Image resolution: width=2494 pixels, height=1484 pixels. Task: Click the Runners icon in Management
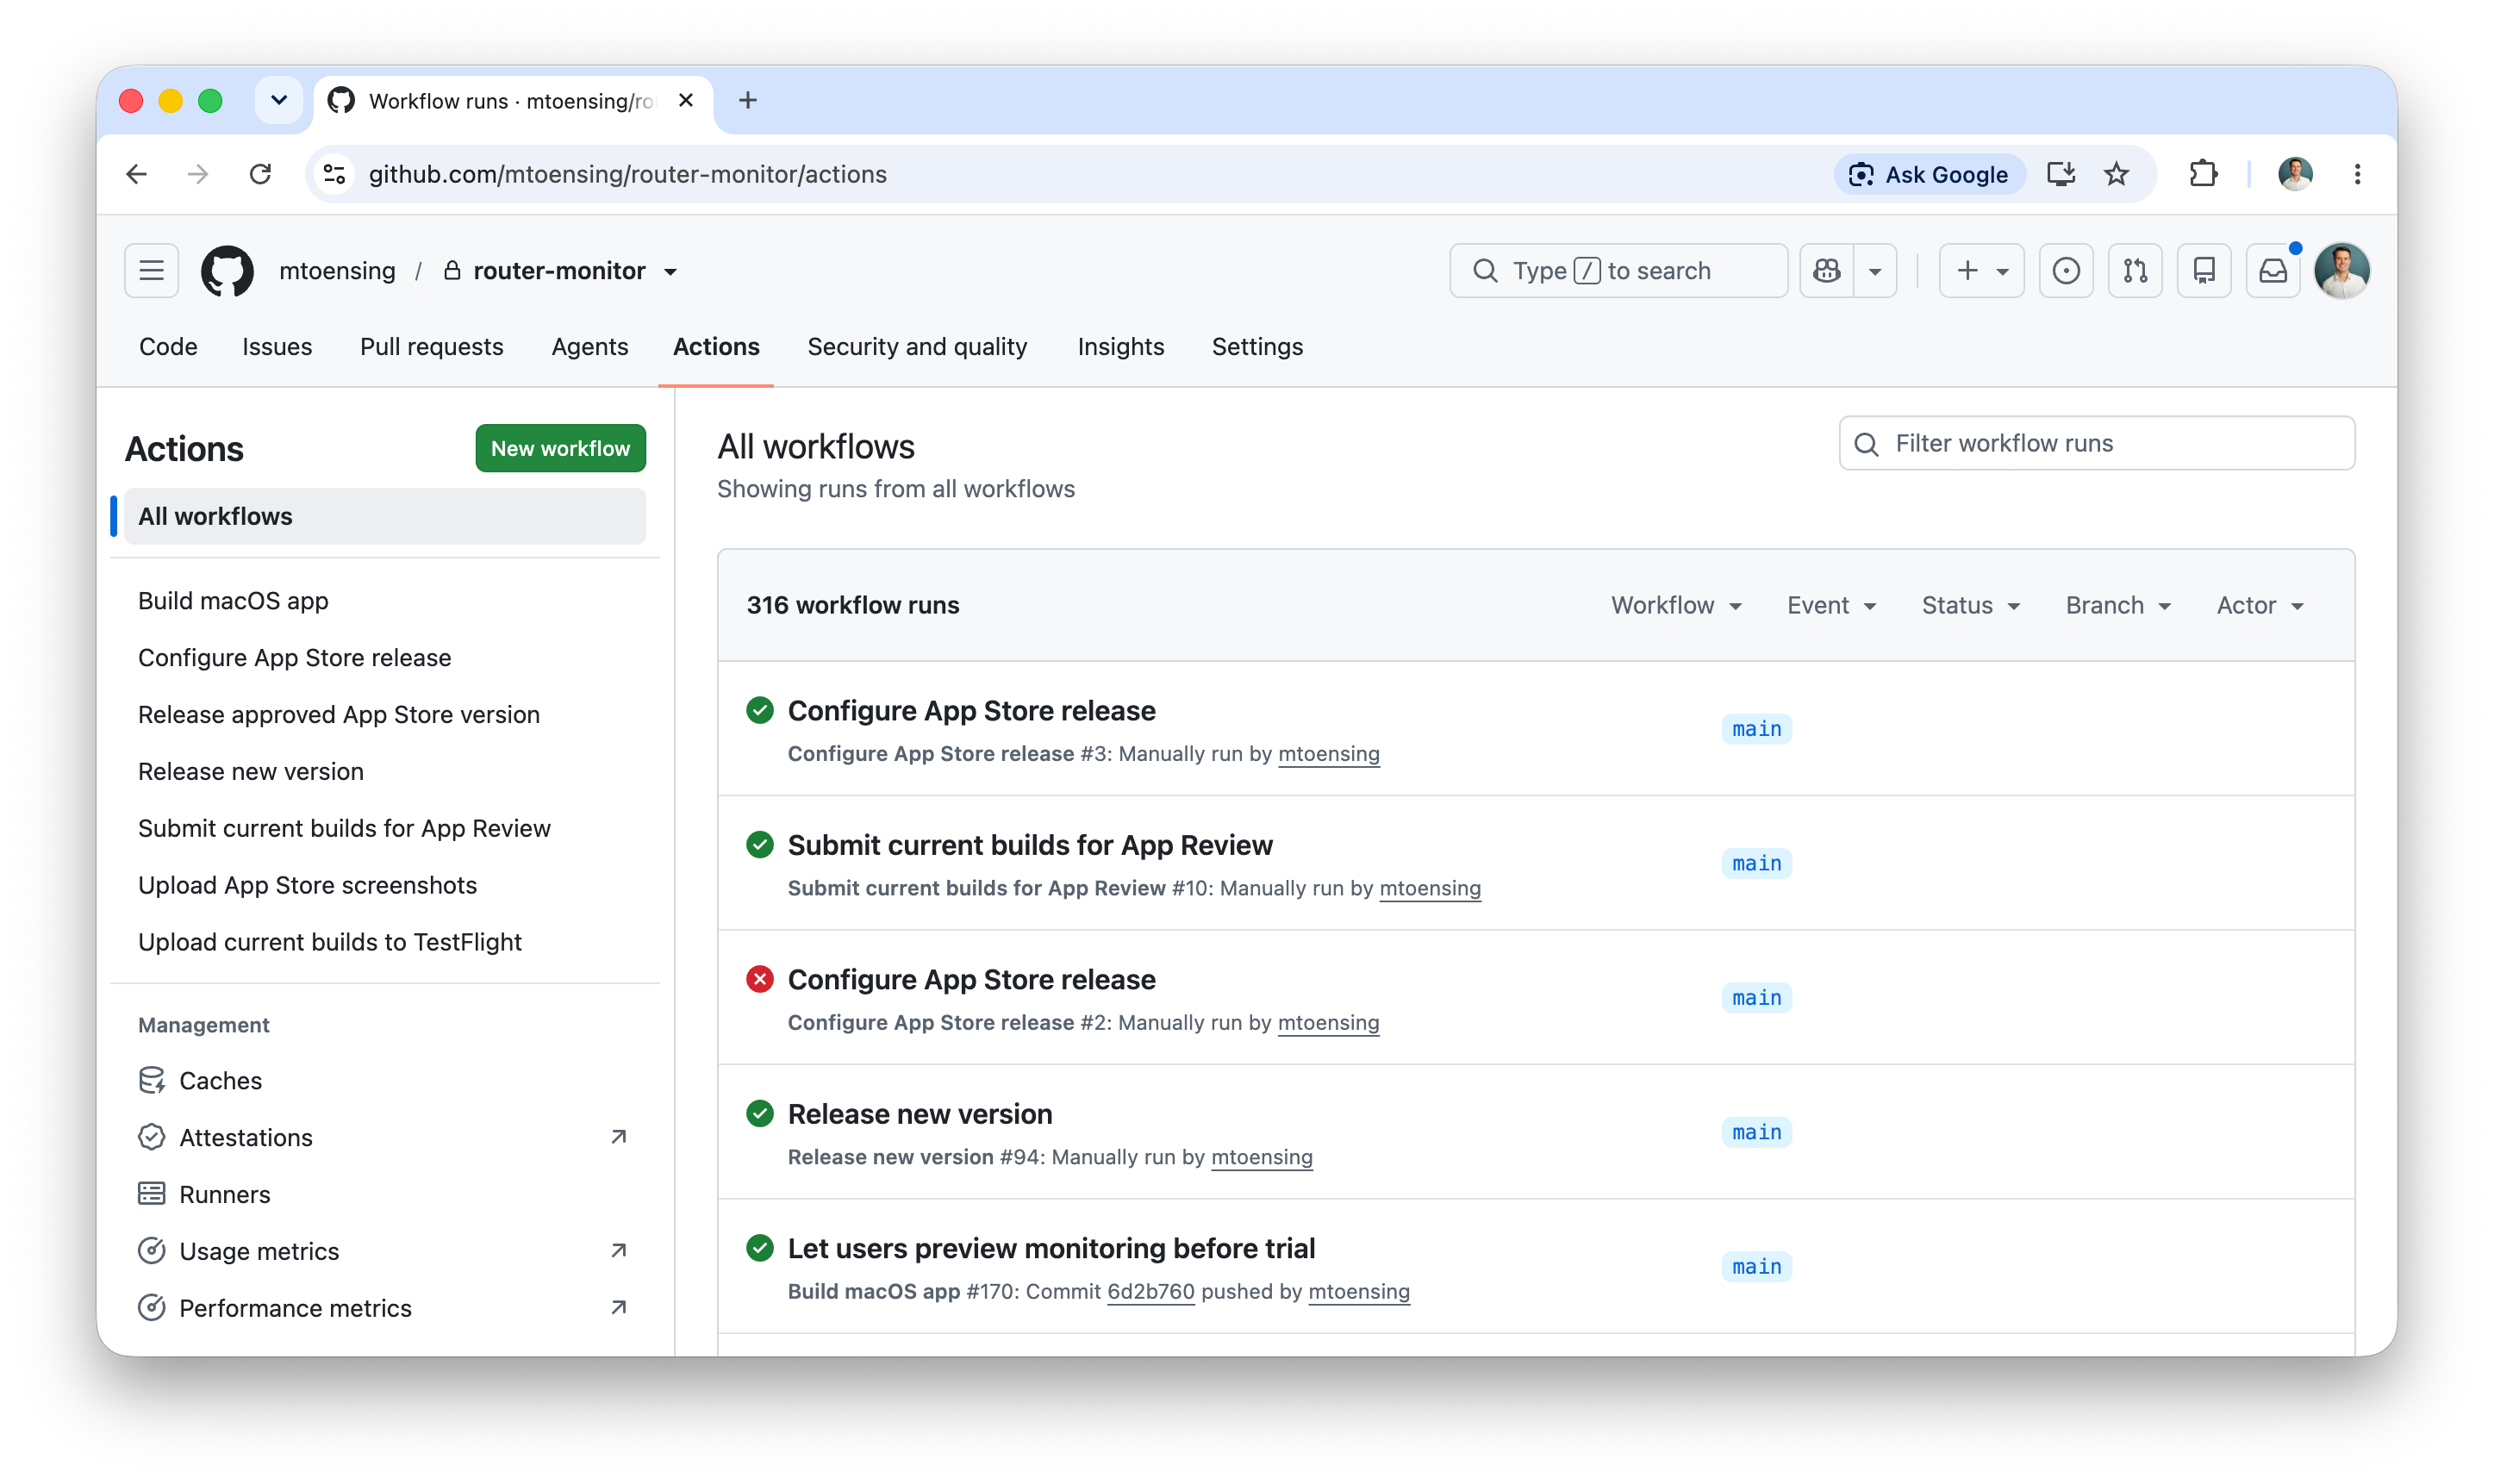[152, 1194]
